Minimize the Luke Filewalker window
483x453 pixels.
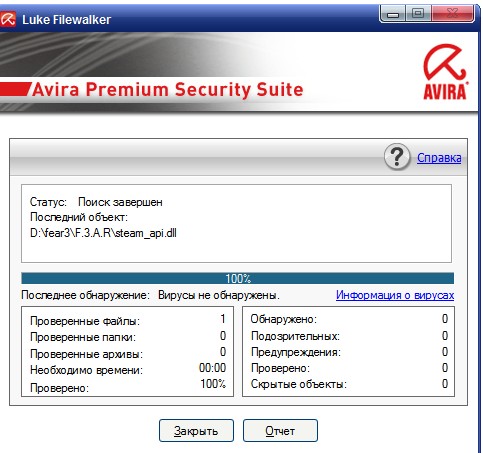[393, 14]
